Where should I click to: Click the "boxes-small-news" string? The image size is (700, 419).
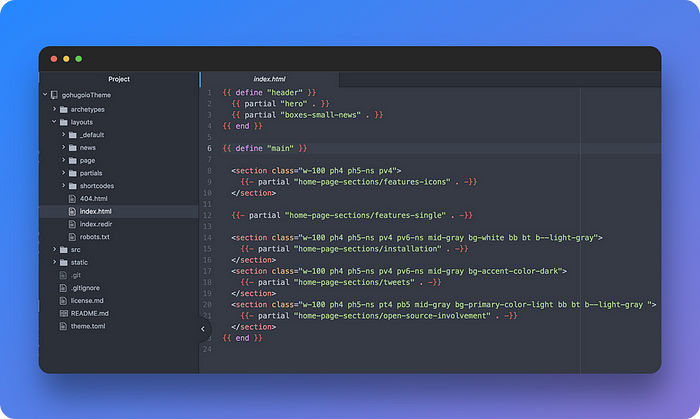click(321, 115)
